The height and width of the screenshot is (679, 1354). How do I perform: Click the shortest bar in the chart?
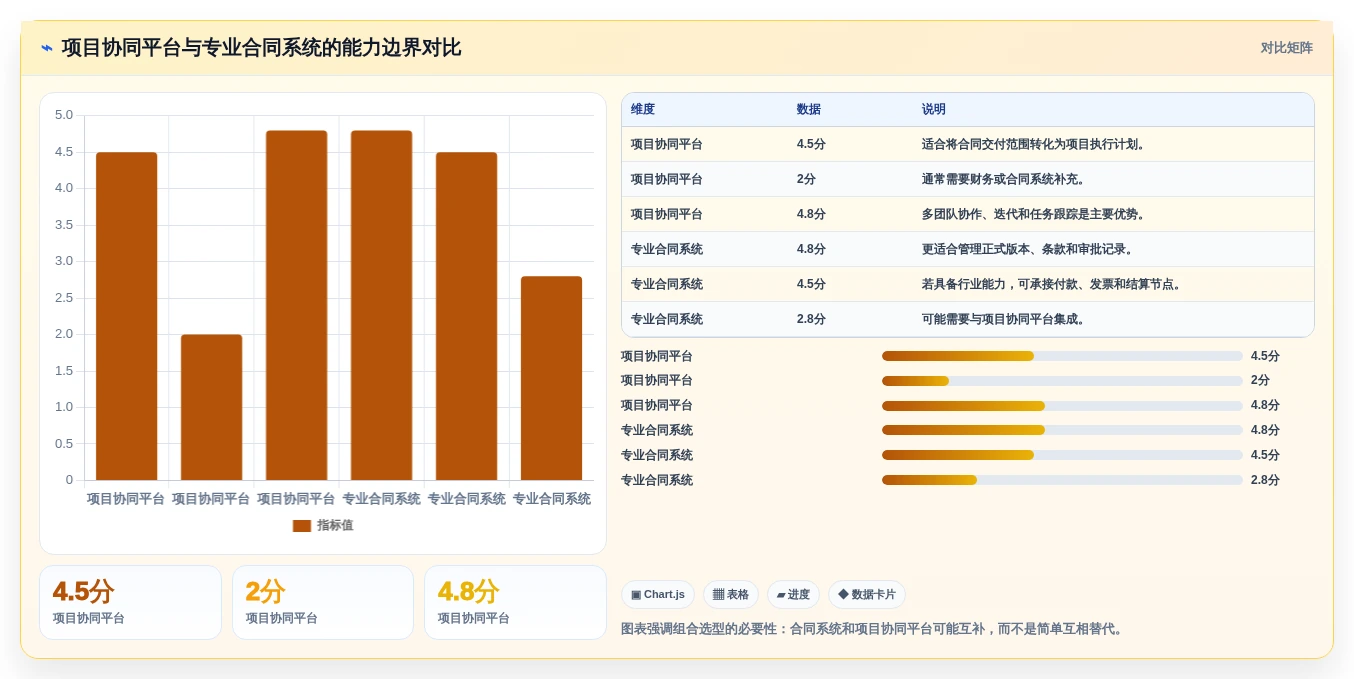(x=211, y=407)
